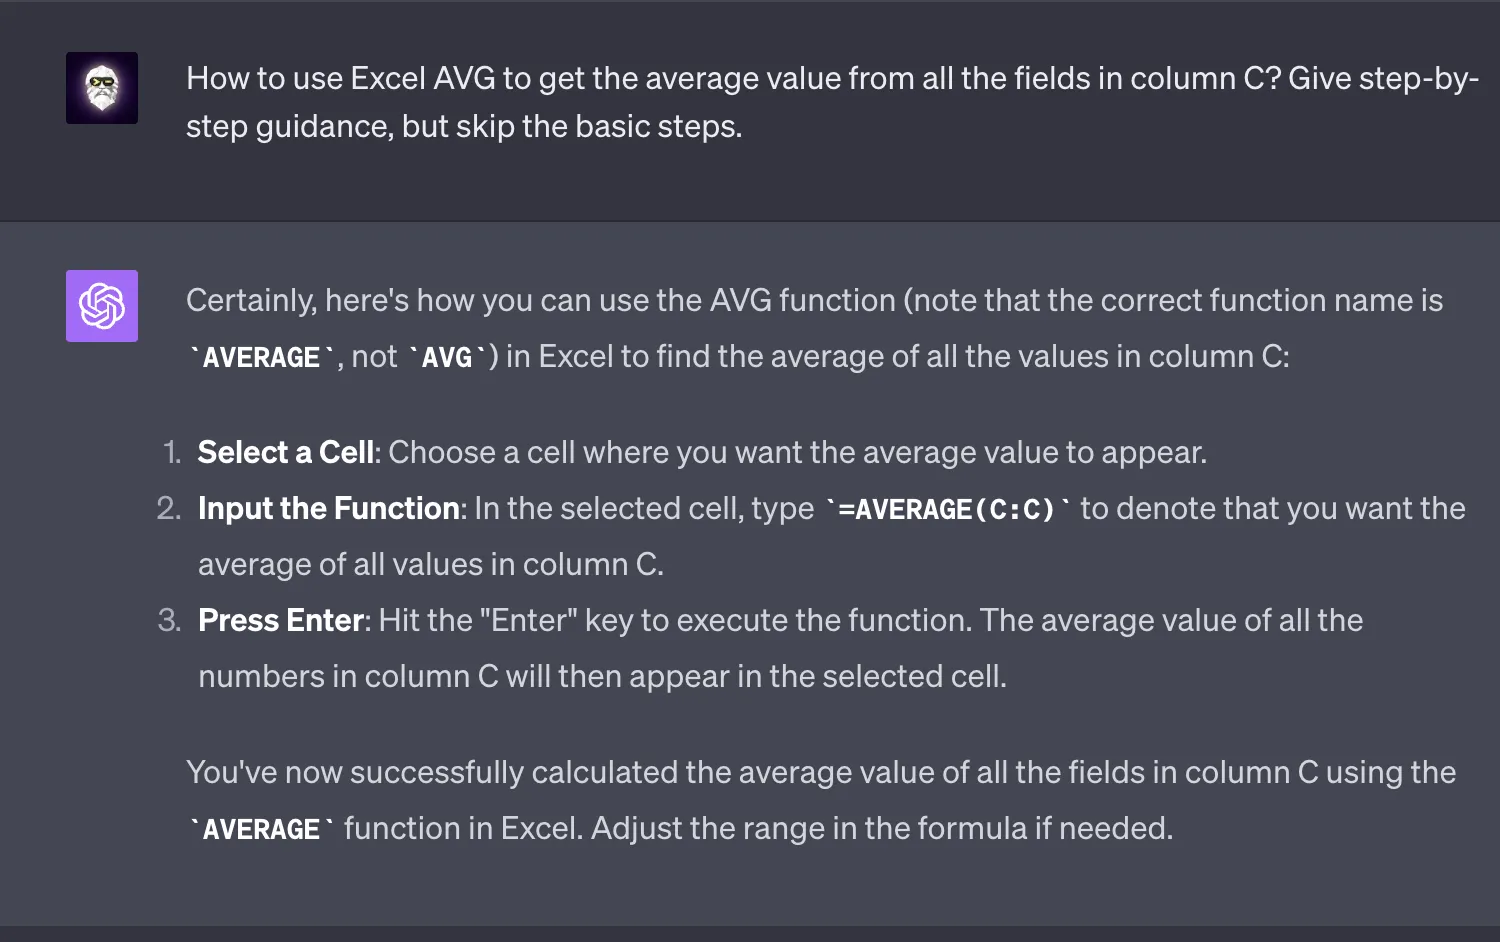The height and width of the screenshot is (942, 1500).
Task: Click the bold "Select a Cell" heading
Action: 286,452
